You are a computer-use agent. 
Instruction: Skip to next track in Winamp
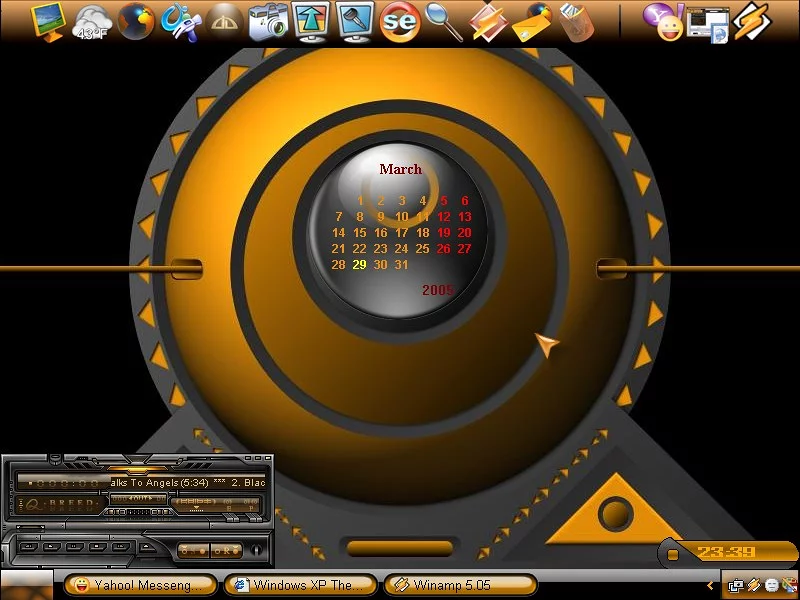click(121, 547)
